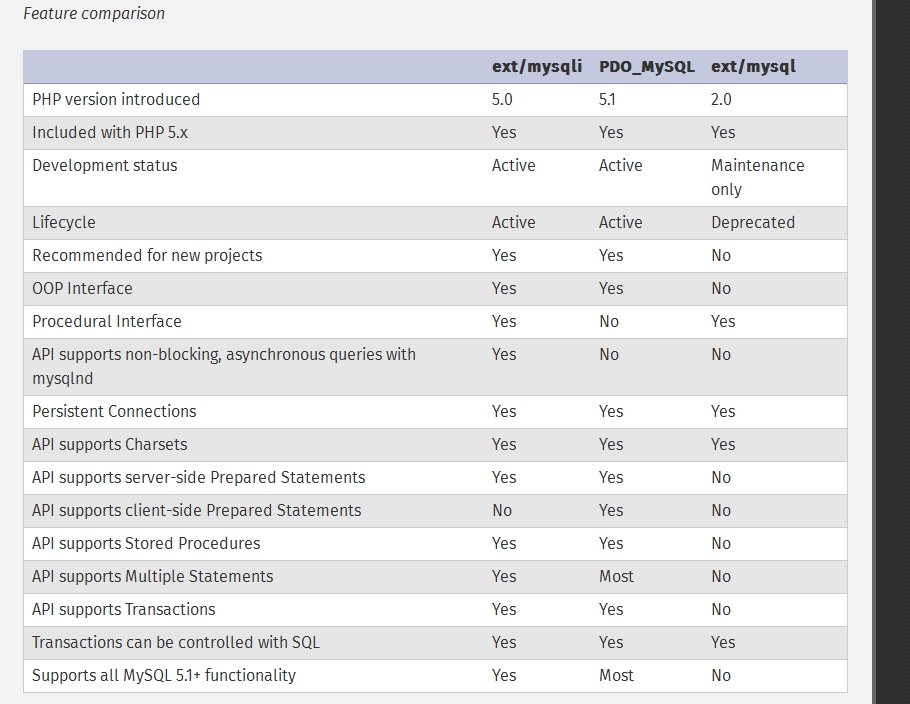Select the PDO_MySQL column header
The height and width of the screenshot is (704, 910).
point(647,67)
